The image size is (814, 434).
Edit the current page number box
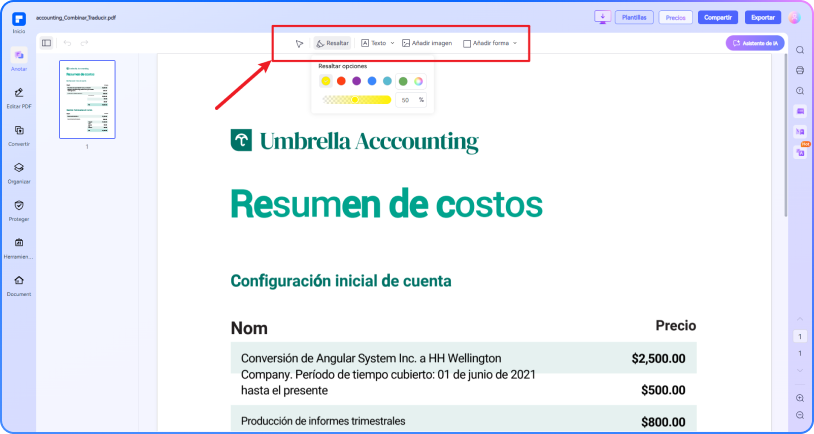point(800,336)
